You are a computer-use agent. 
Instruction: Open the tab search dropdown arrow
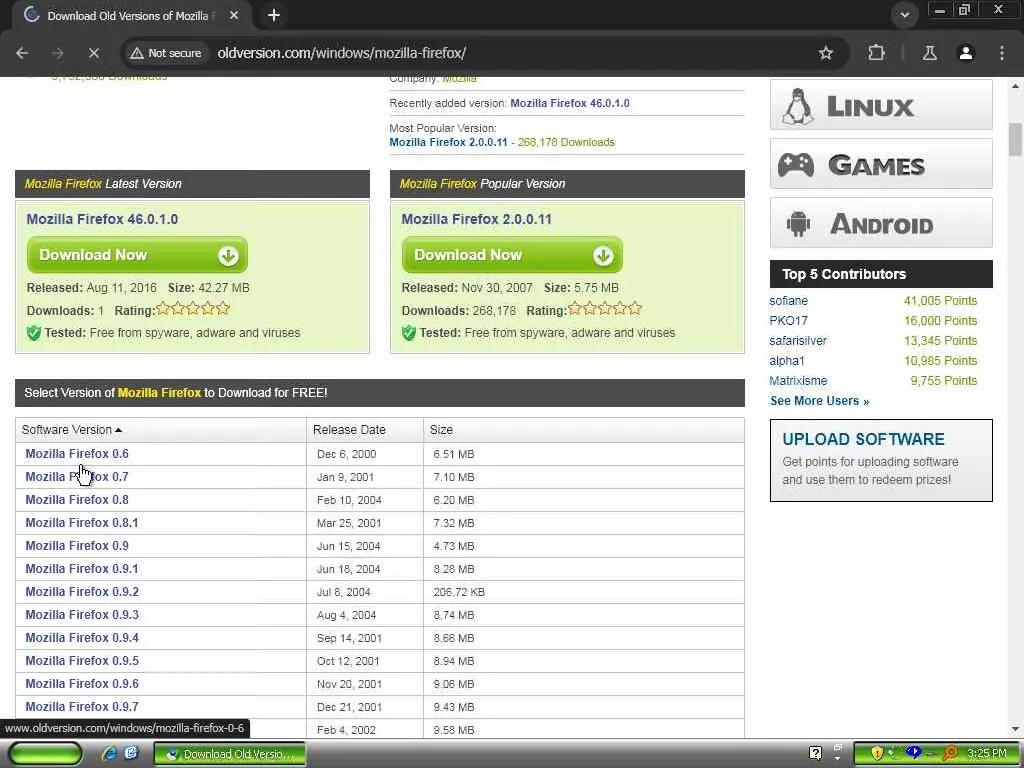pos(904,15)
